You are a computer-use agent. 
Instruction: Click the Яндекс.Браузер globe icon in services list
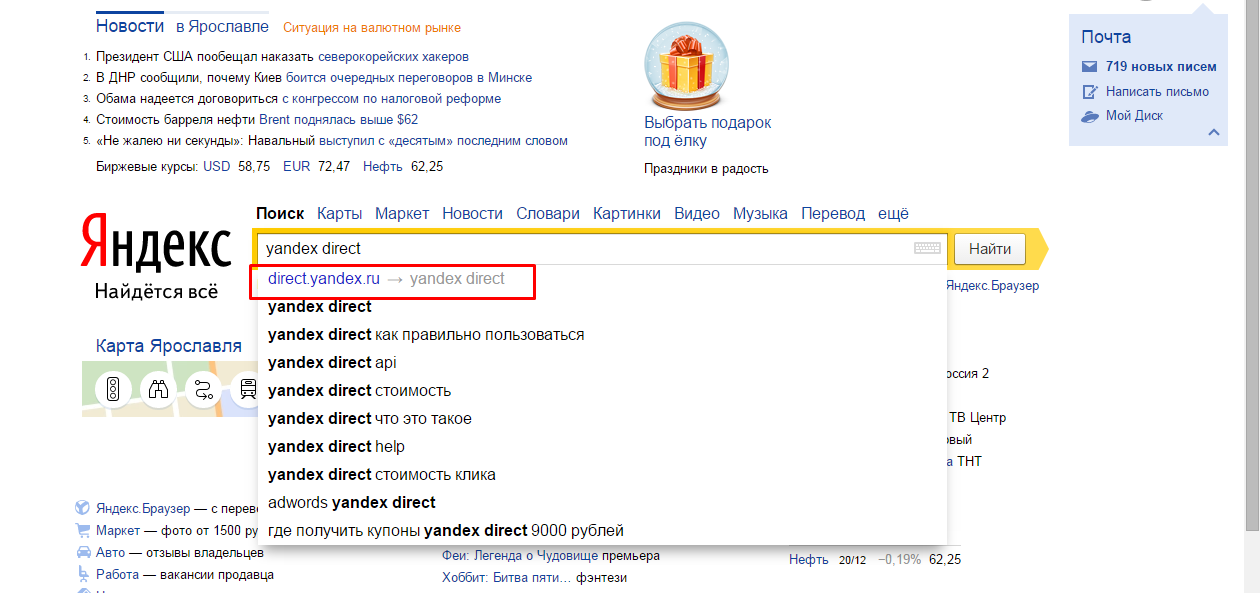(84, 508)
